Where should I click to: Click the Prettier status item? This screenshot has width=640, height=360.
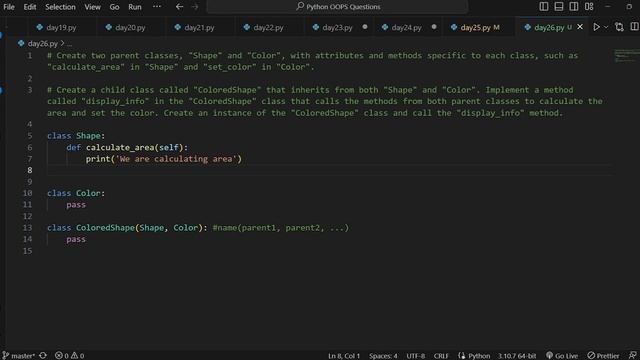click(x=603, y=356)
